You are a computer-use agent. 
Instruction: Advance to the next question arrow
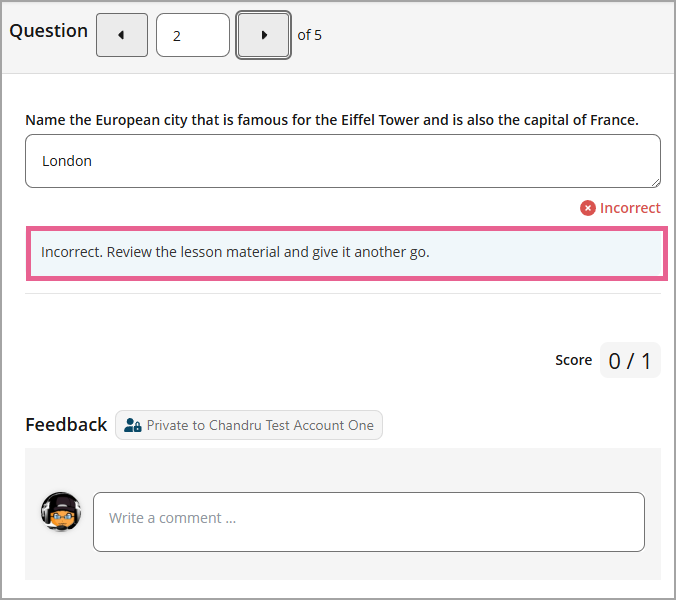click(264, 35)
